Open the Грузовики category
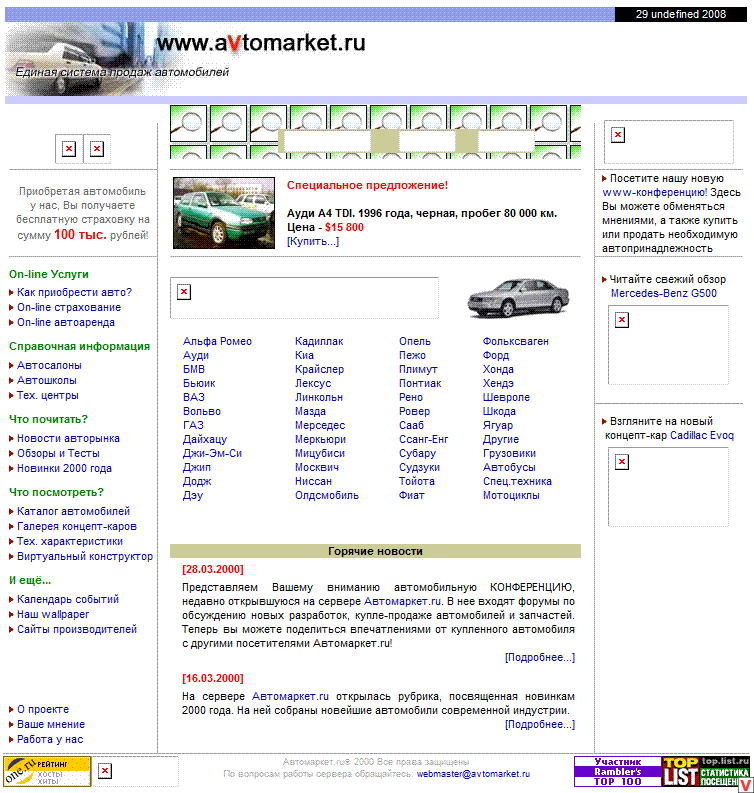Viewport: 754px width, 793px height. click(x=509, y=454)
